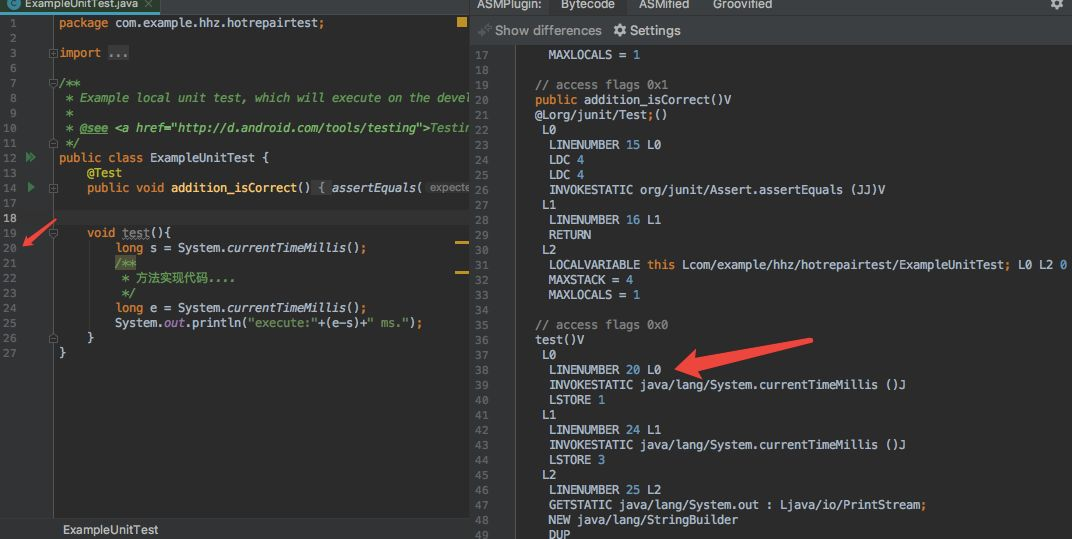Click the 'public class ExampleUnitTest {' declaration
This screenshot has height=539, width=1072.
point(163,157)
